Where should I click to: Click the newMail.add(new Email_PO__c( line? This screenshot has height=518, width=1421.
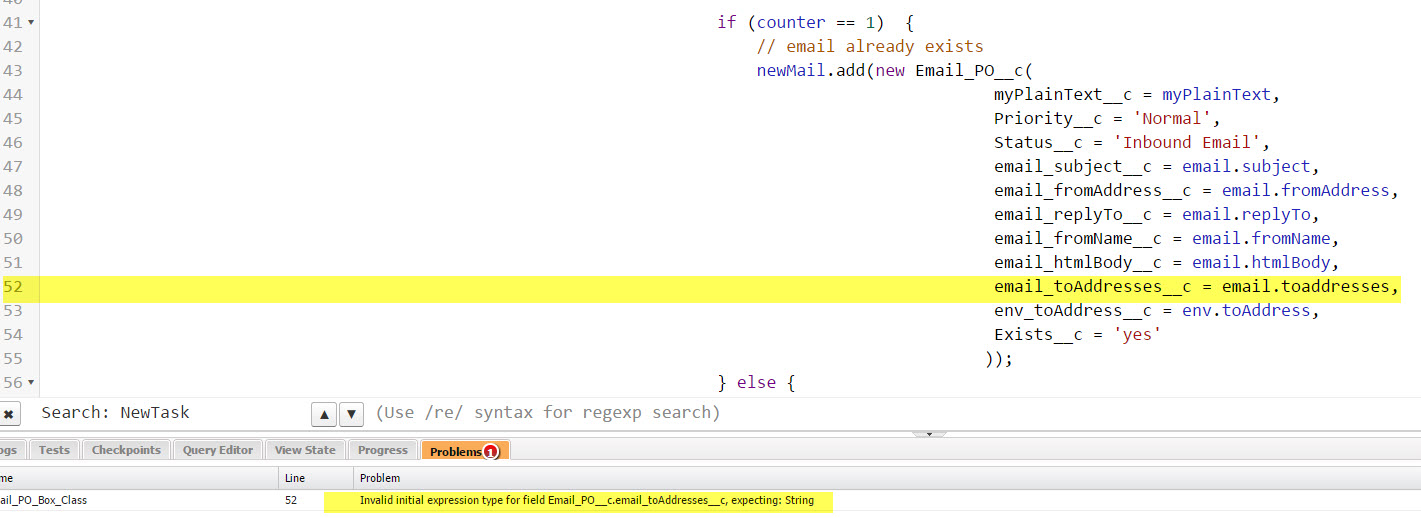895,70
